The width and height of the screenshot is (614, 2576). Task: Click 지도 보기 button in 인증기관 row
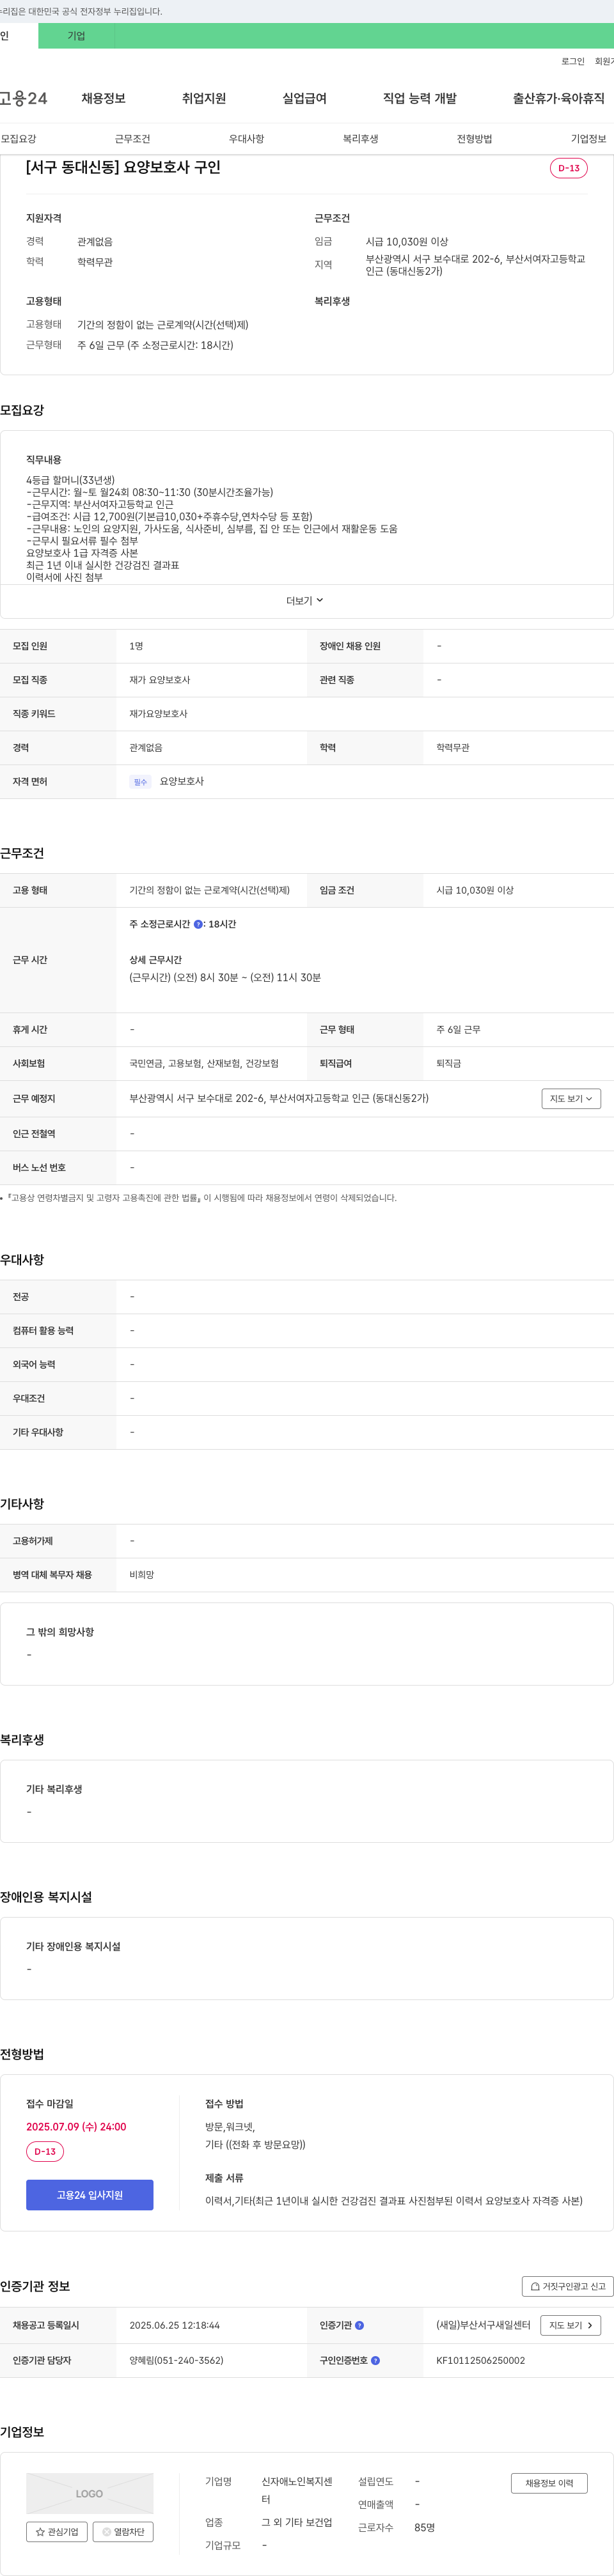[x=571, y=2325]
